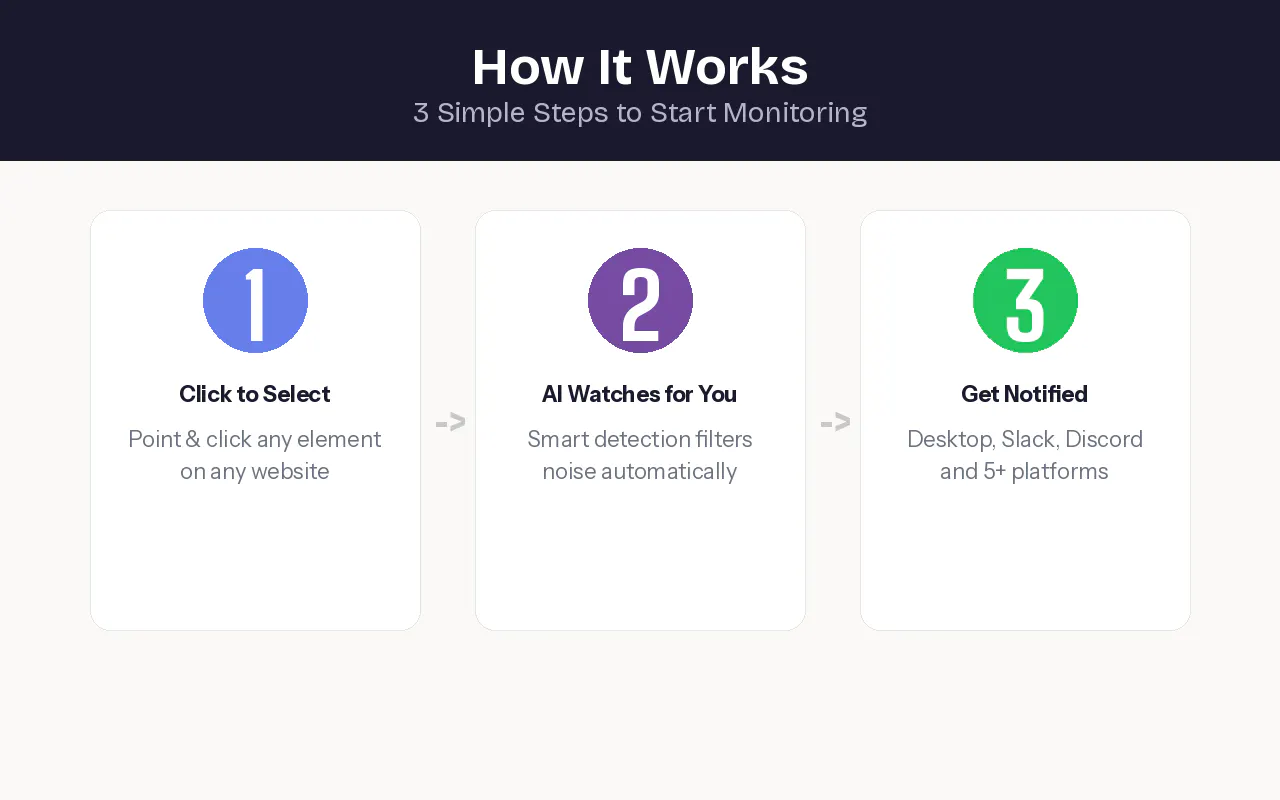Select the "AI Watches for You" heading
Viewport: 1280px width, 800px height.
pyautogui.click(x=640, y=394)
